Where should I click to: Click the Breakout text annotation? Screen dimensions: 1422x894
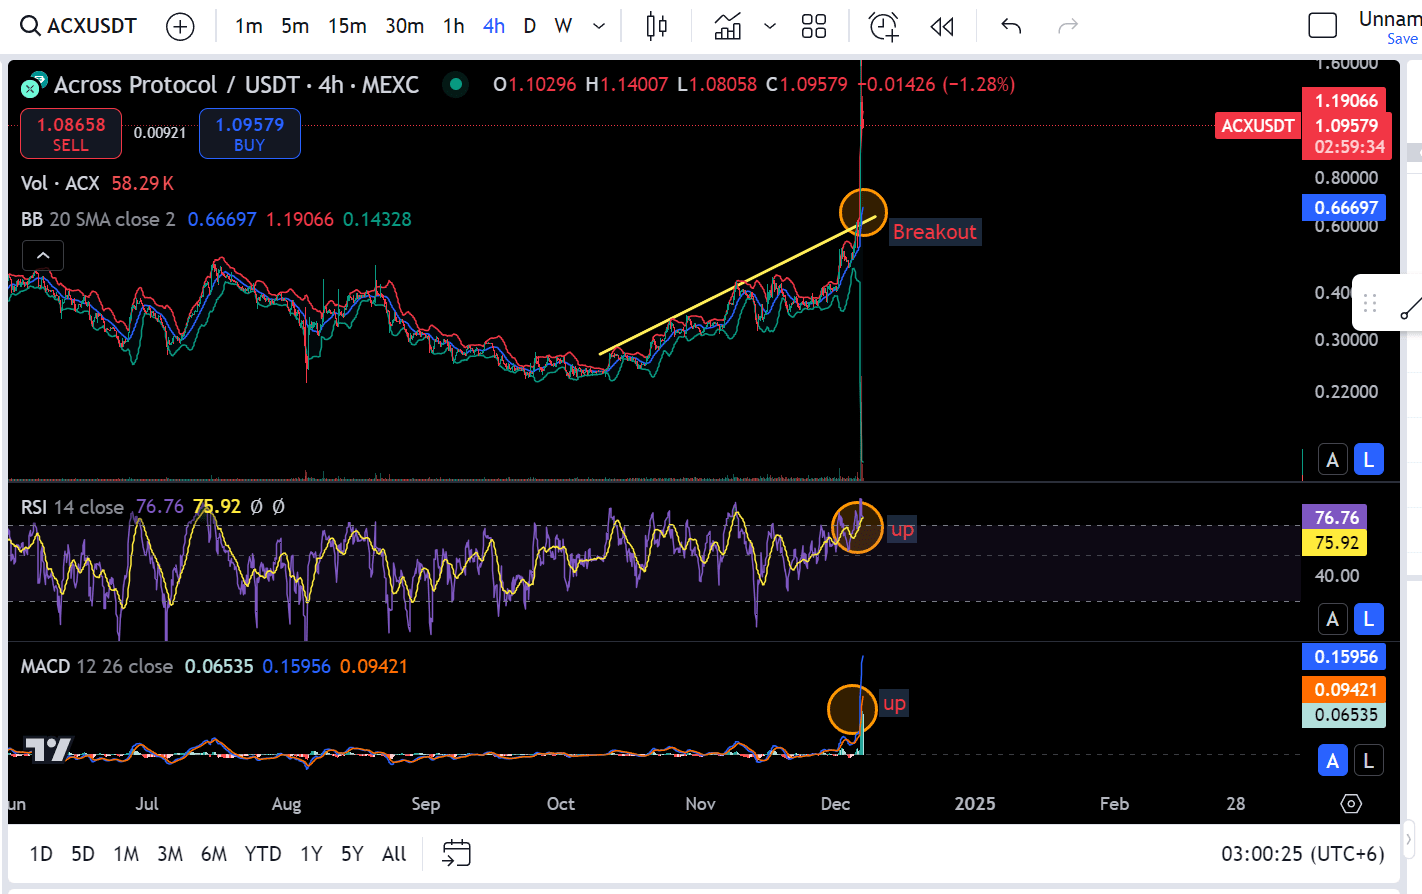click(x=934, y=232)
